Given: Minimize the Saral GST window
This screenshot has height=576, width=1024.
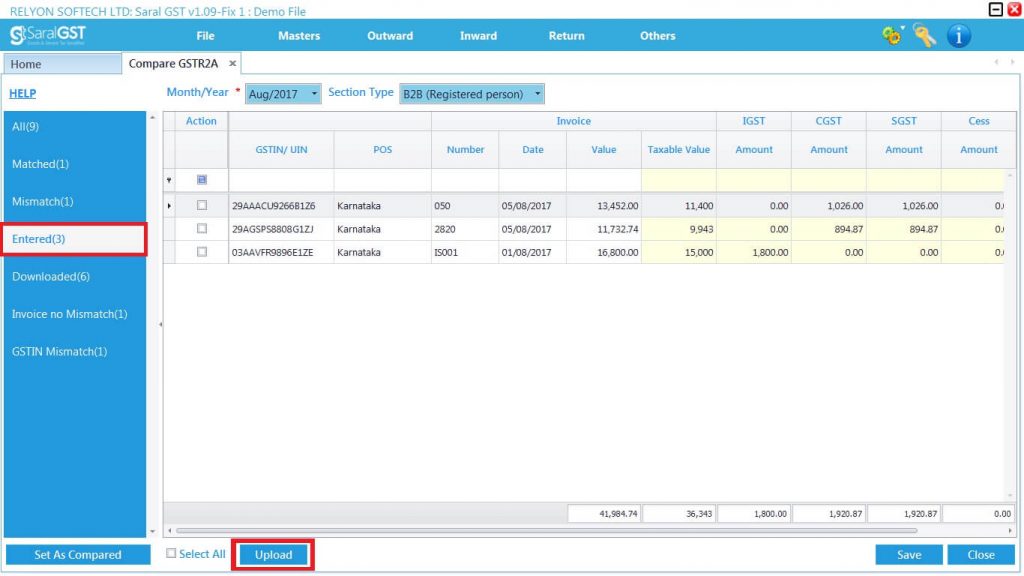Looking at the screenshot, I should click(995, 9).
